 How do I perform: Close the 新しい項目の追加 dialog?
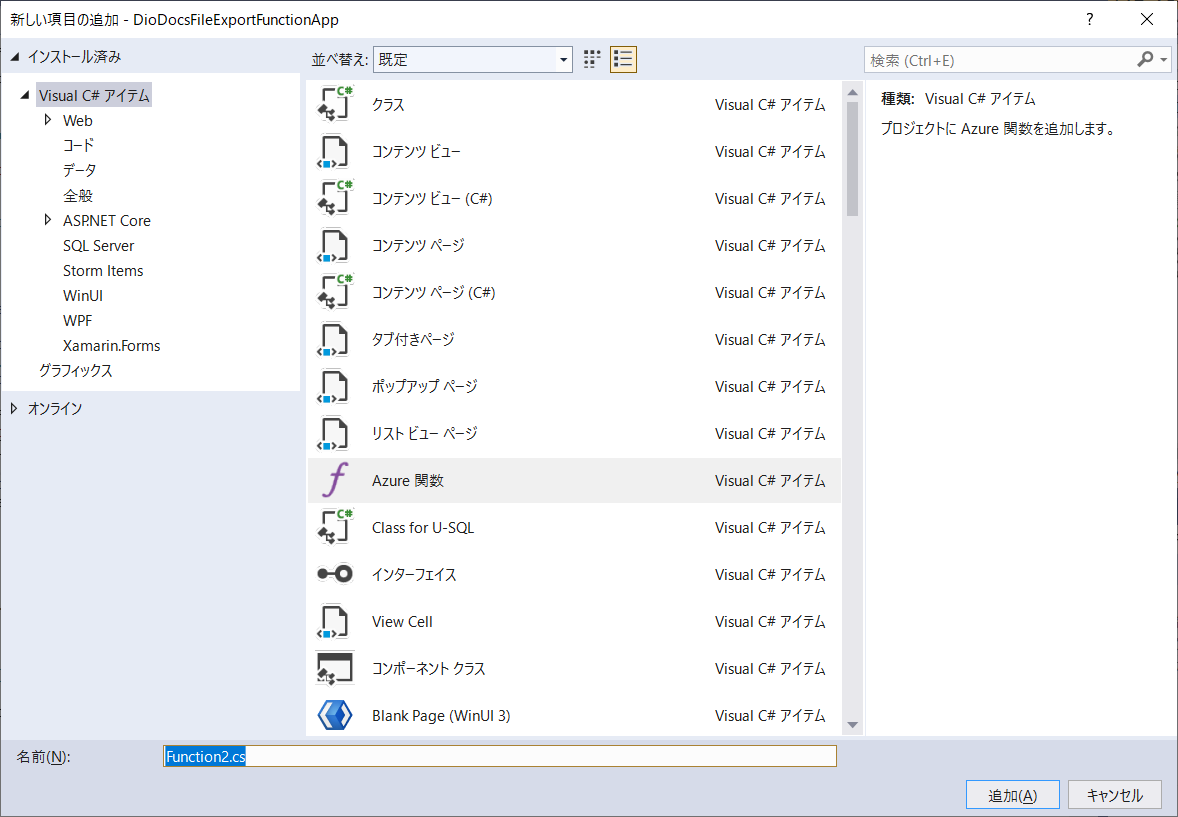1147,20
